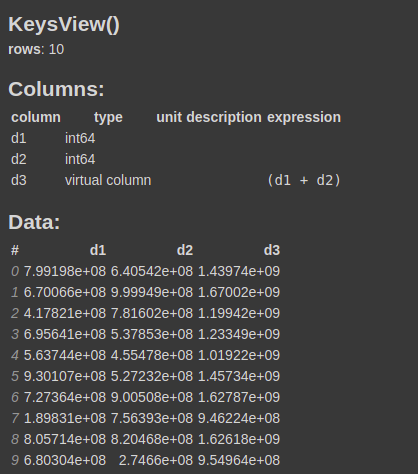This screenshot has height=474, width=418.
Task: Click the 'column' header in Columns table
Action: tap(36, 117)
